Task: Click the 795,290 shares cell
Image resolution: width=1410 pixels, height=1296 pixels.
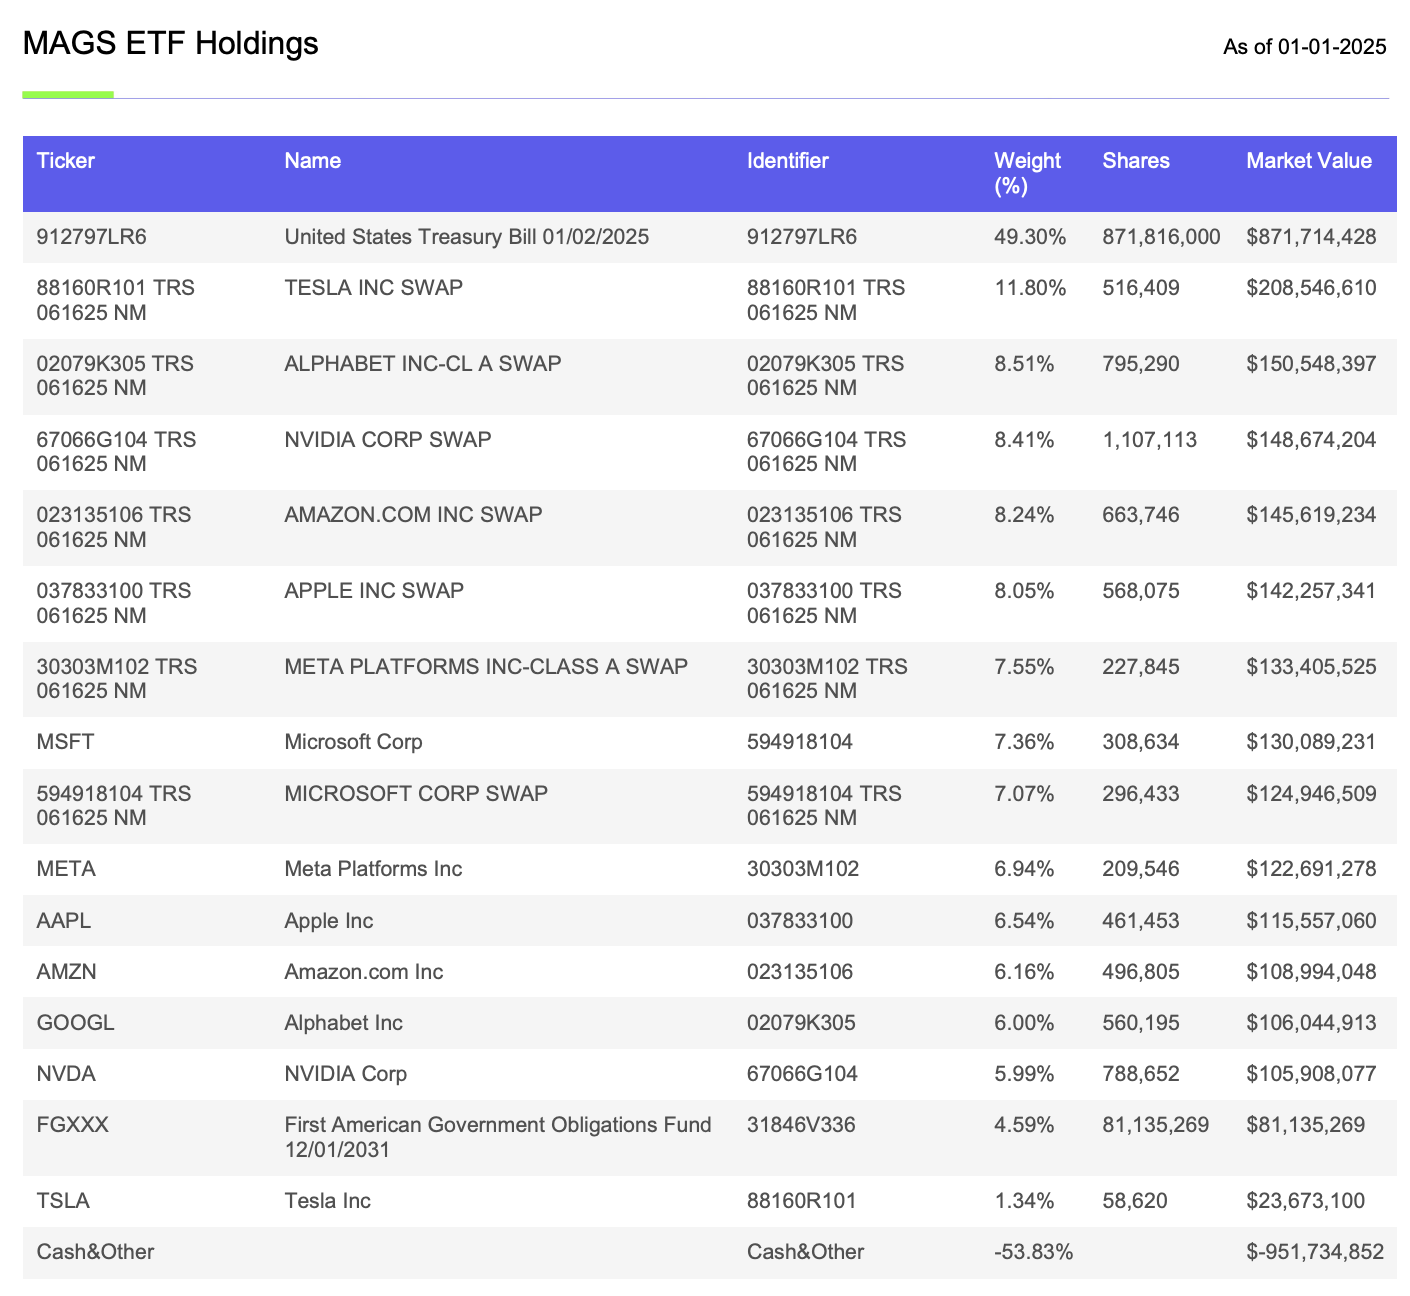Action: click(x=1141, y=364)
